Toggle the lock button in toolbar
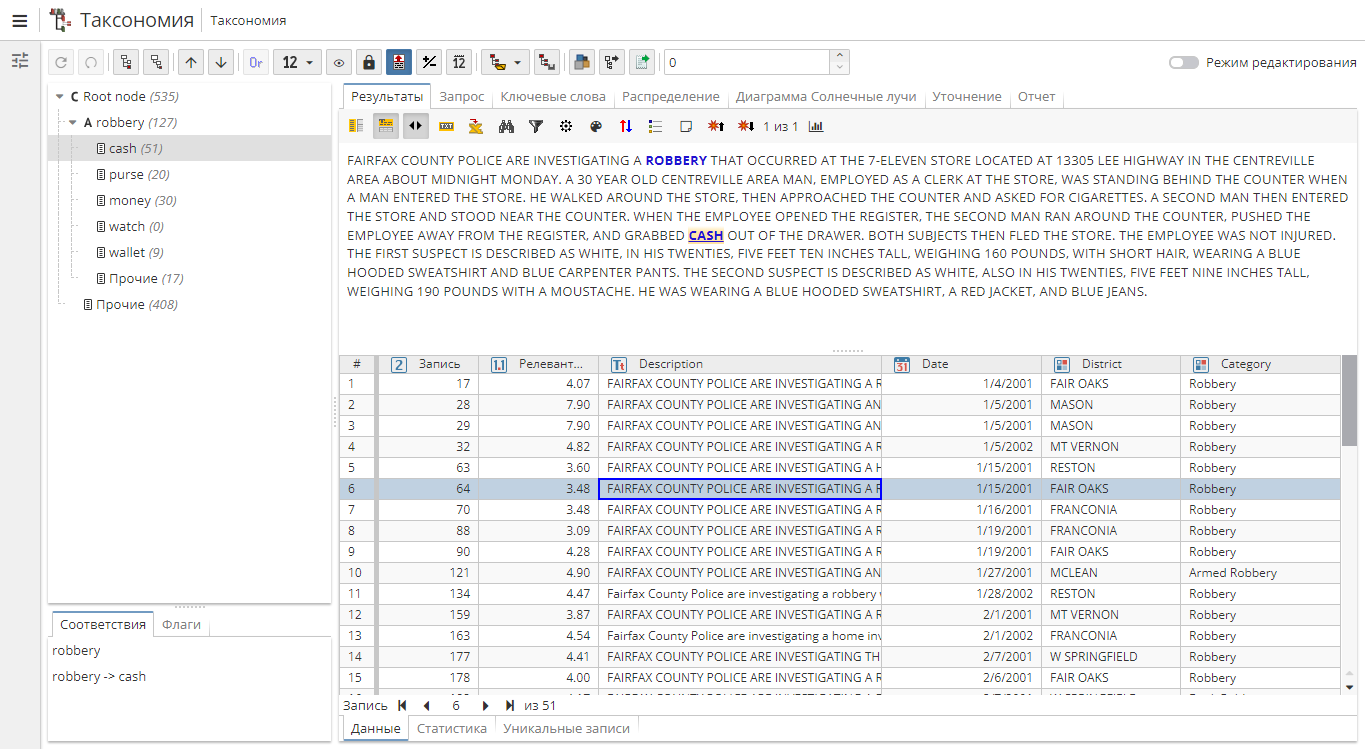This screenshot has width=1365, height=749. 369,63
